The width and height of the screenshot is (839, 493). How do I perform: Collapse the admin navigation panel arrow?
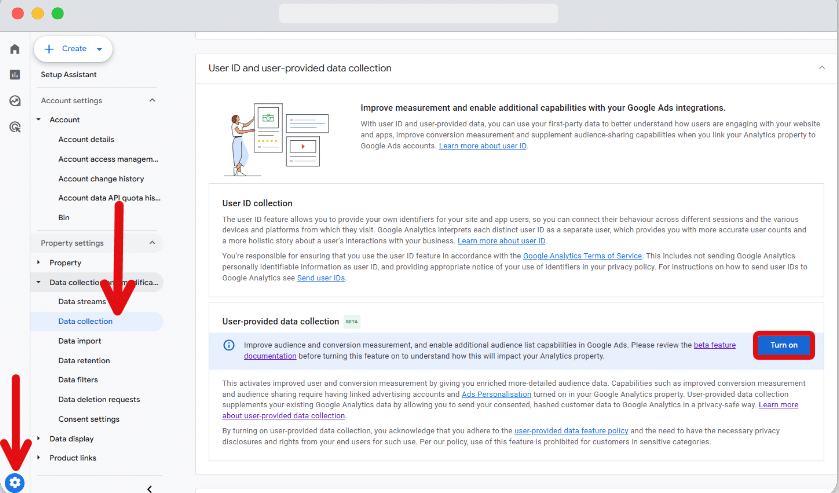click(x=149, y=488)
